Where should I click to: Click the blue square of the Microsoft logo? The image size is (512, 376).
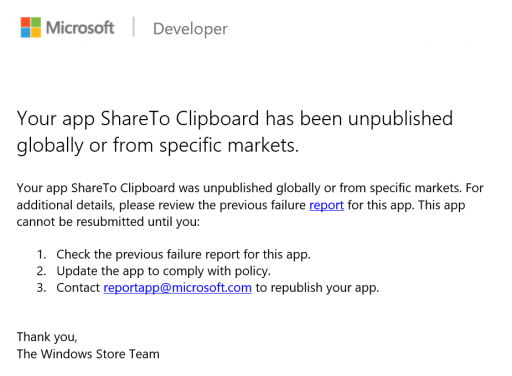pos(25,33)
